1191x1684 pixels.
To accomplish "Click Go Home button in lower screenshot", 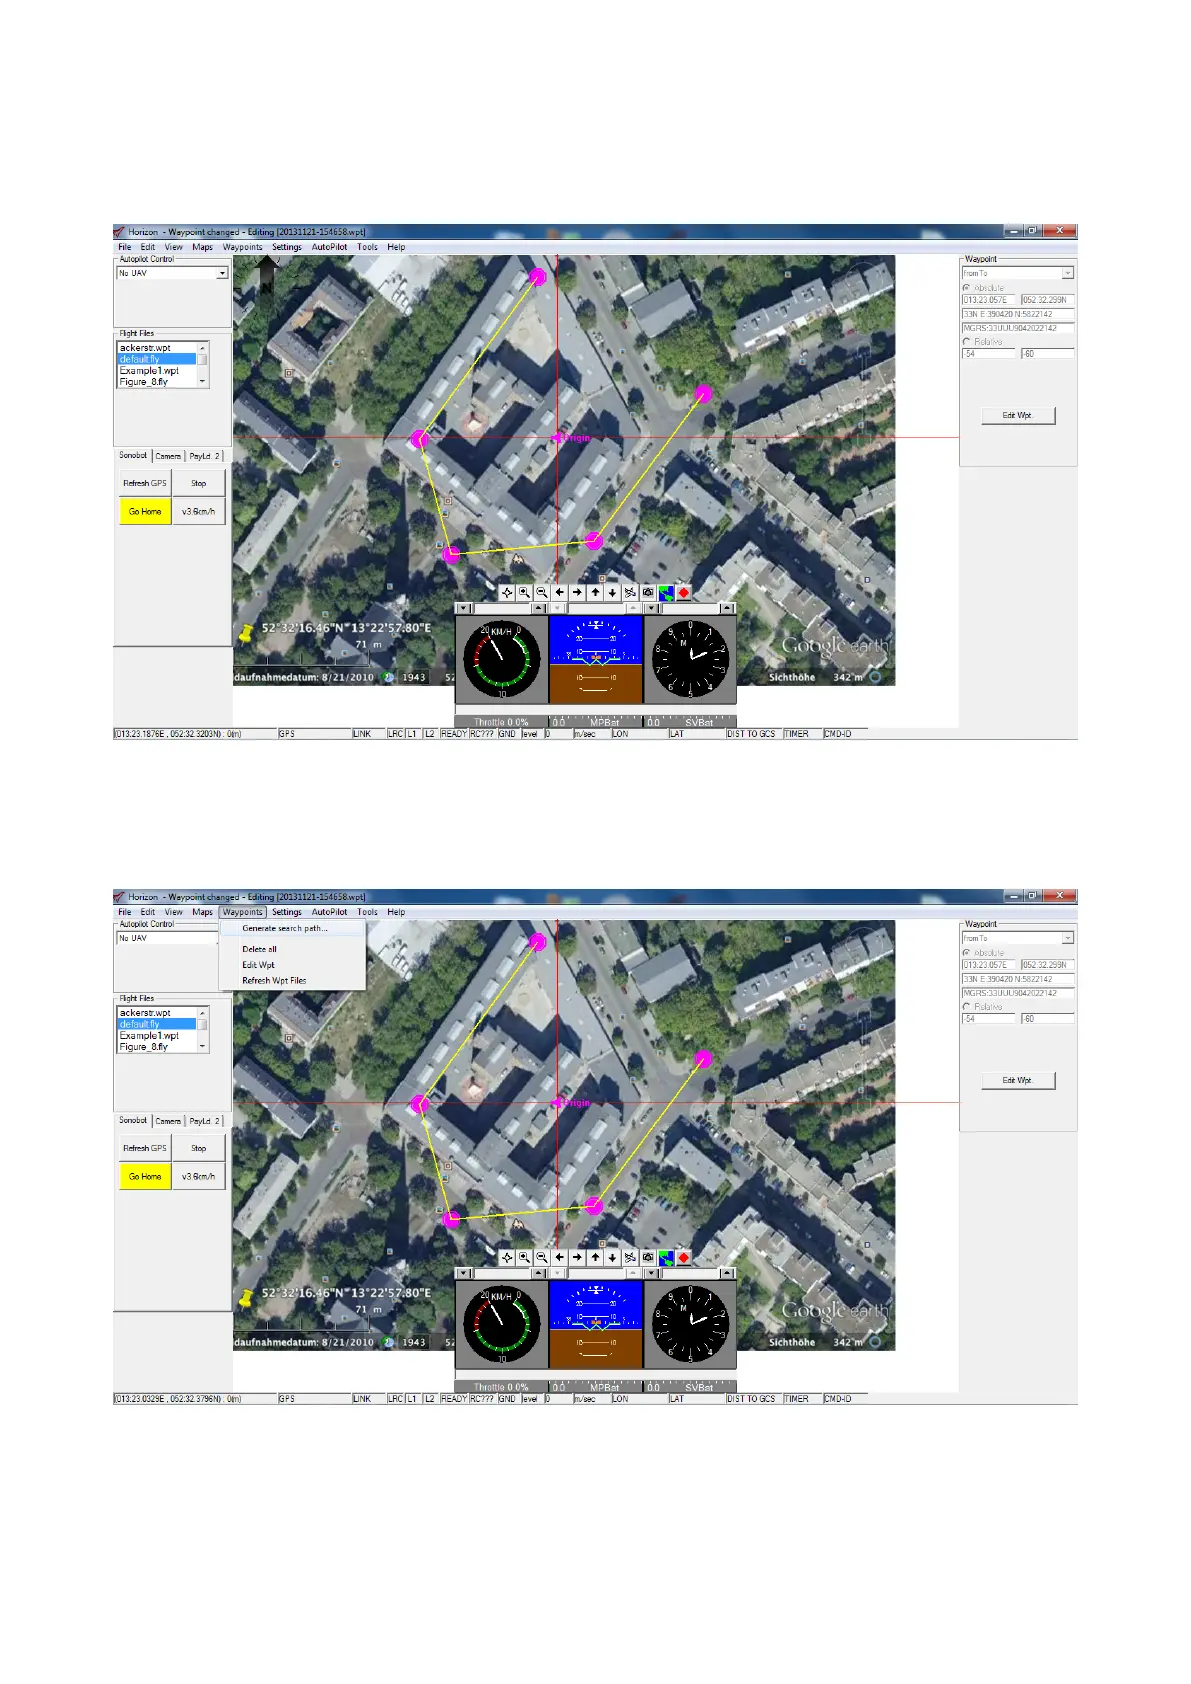I will click(x=145, y=1176).
